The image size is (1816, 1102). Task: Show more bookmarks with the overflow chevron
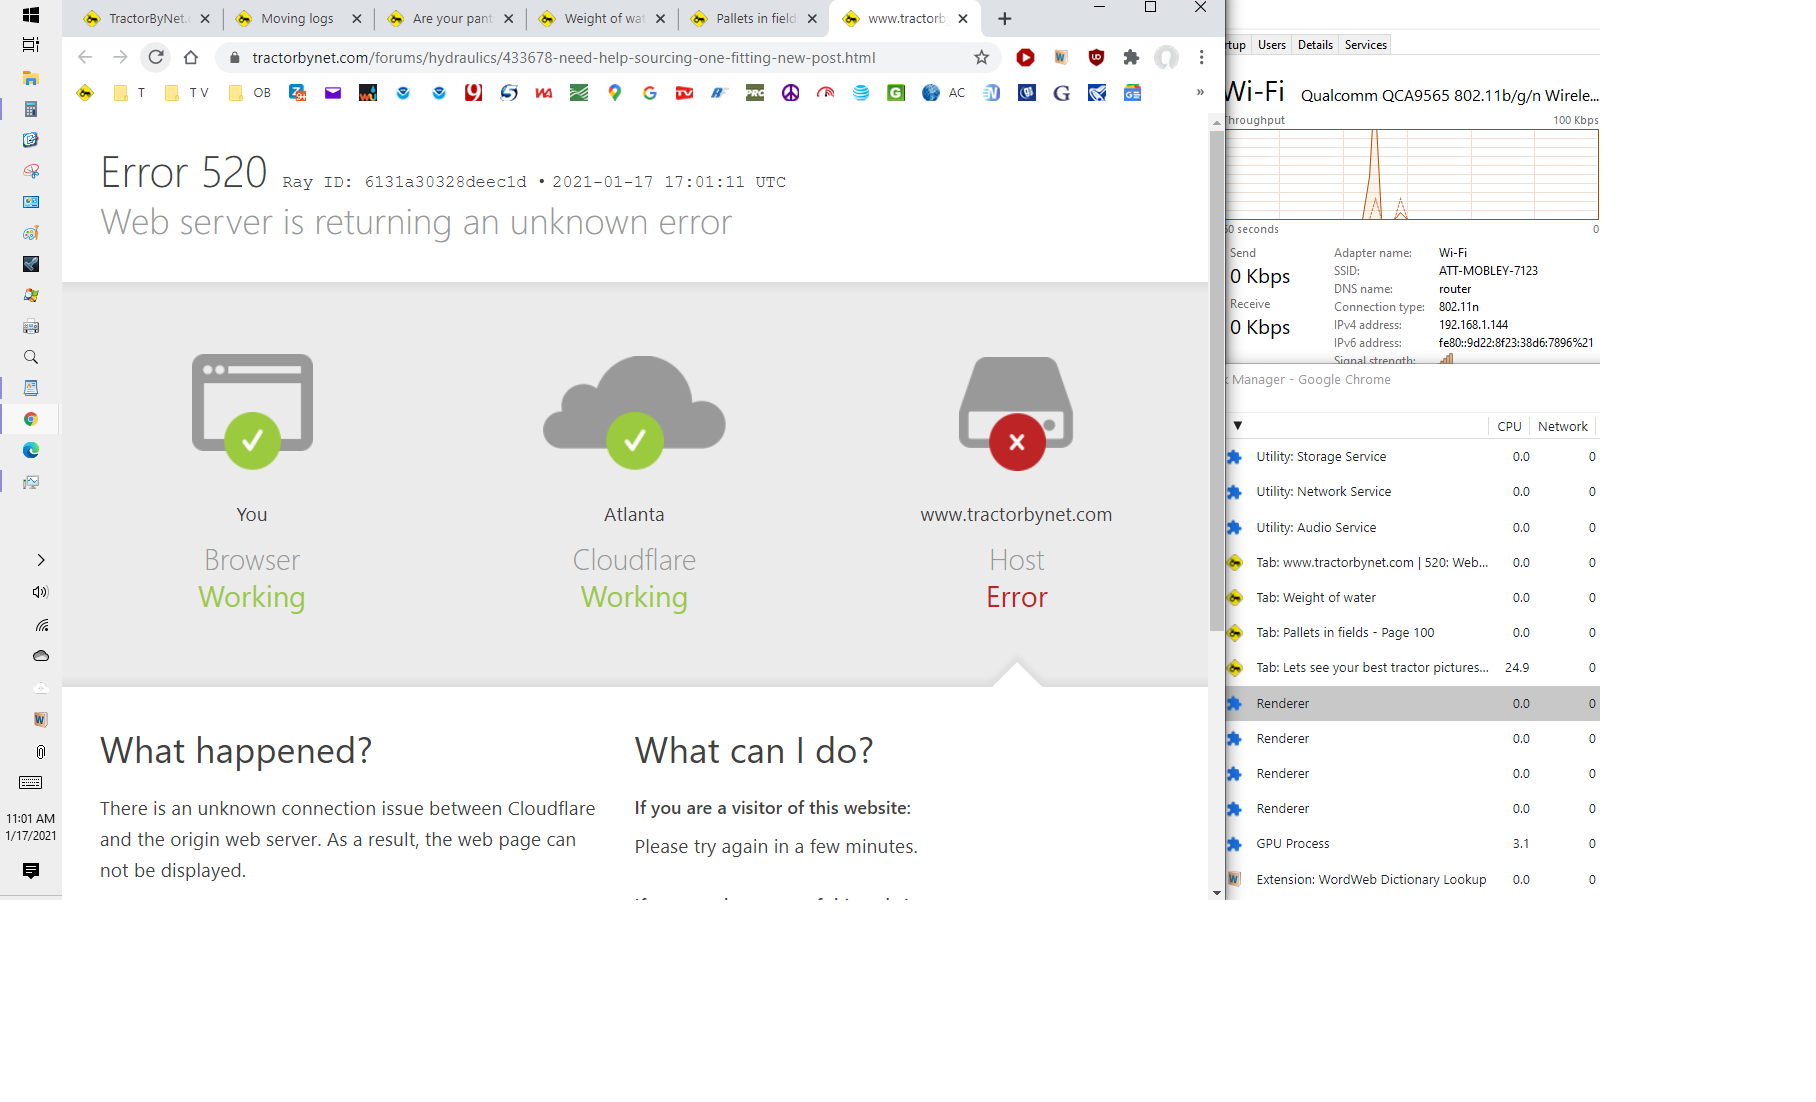1200,93
